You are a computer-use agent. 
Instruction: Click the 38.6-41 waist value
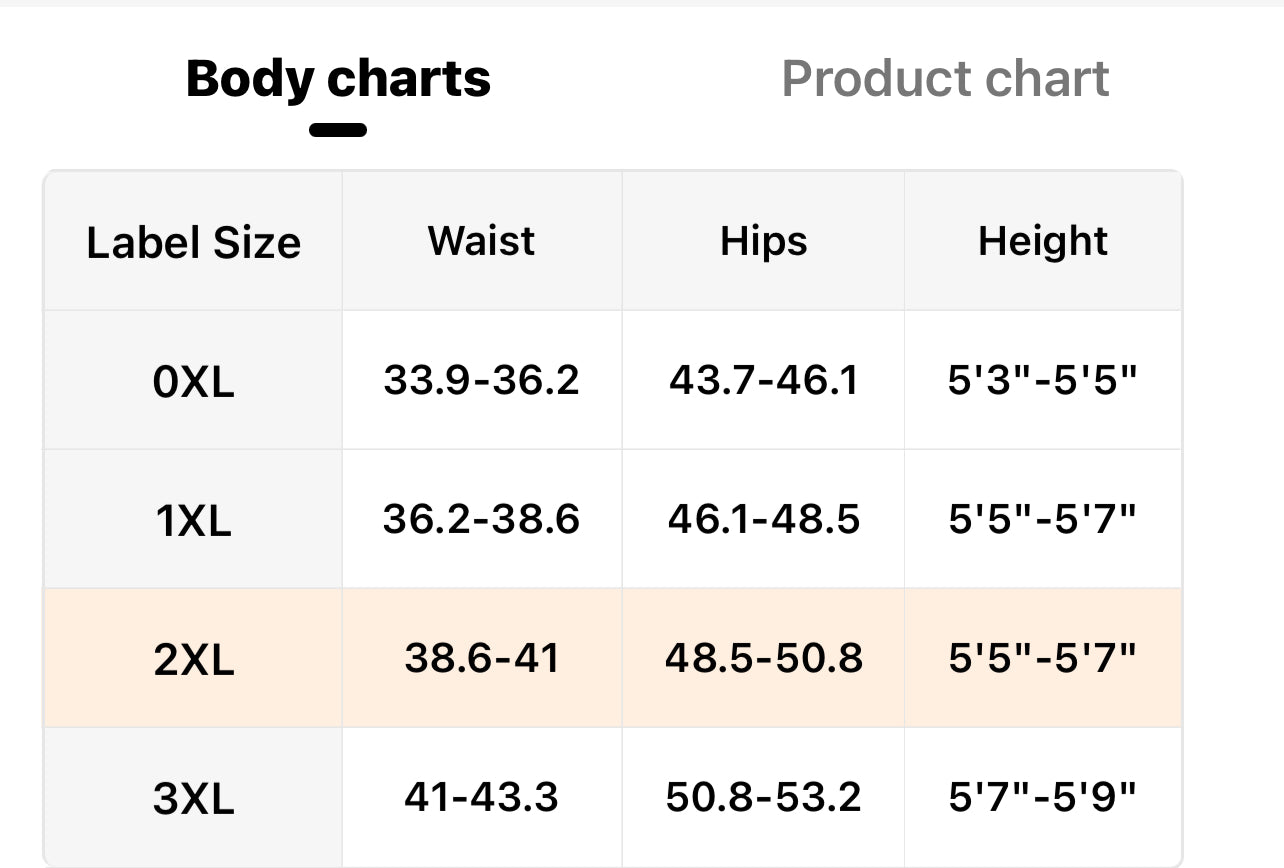point(481,658)
